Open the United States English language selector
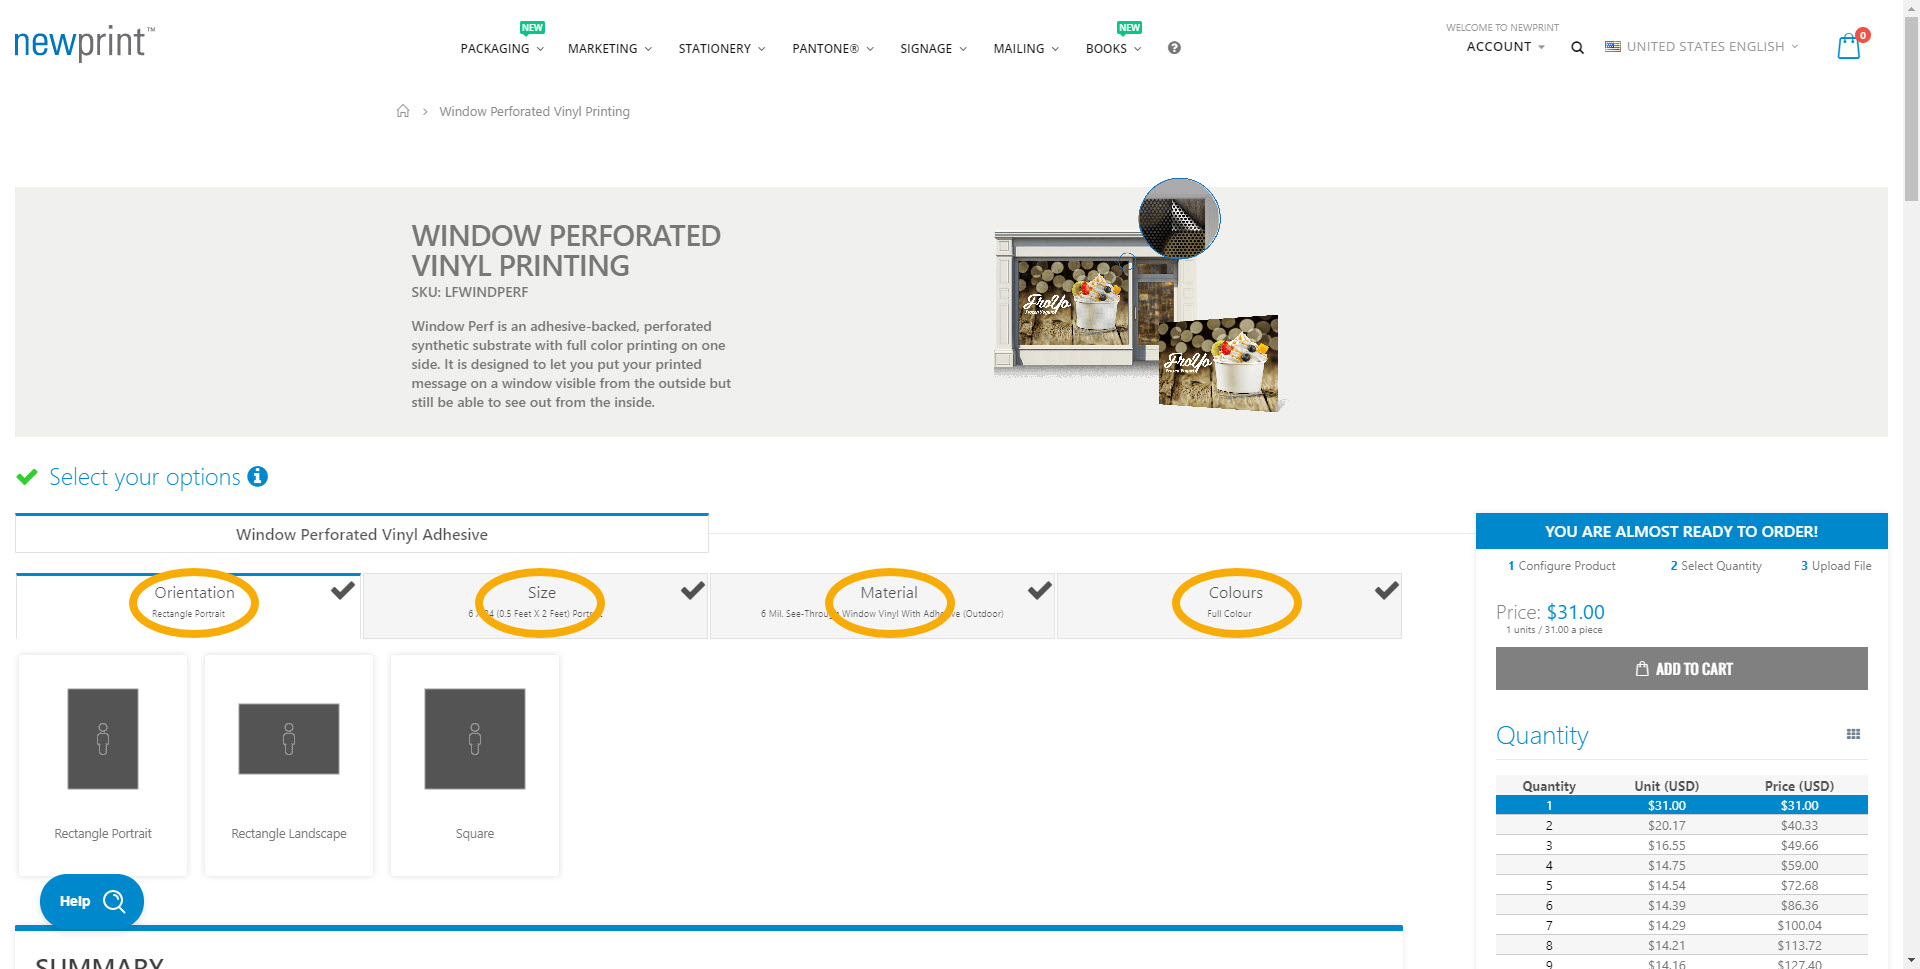This screenshot has height=969, width=1920. 1702,46
